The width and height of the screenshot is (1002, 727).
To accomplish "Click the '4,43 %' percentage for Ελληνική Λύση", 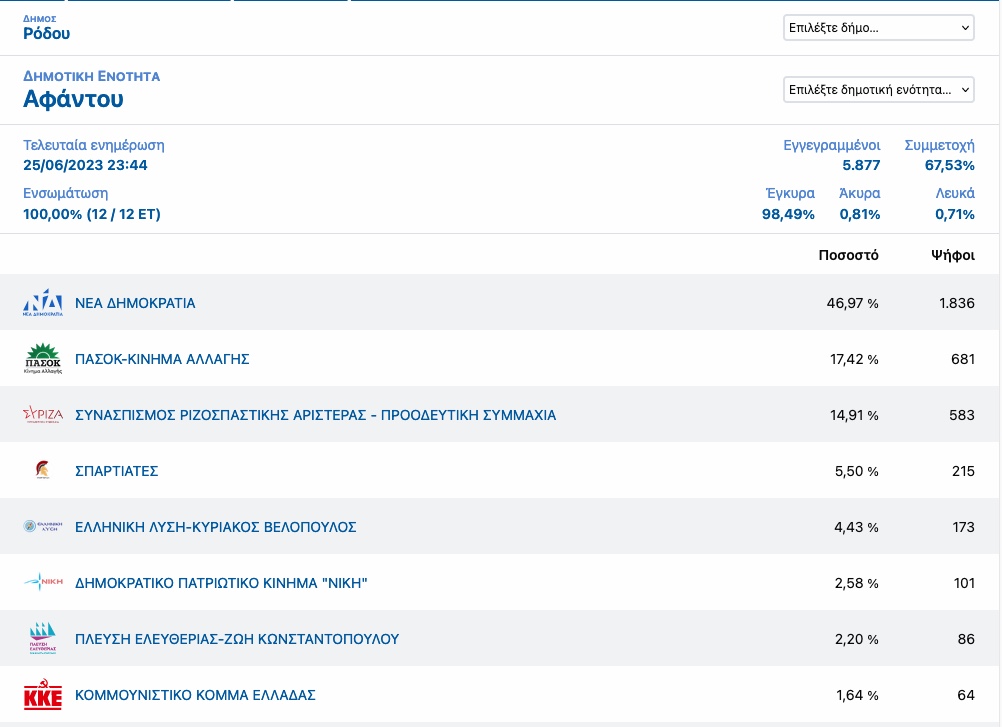I will [x=856, y=527].
